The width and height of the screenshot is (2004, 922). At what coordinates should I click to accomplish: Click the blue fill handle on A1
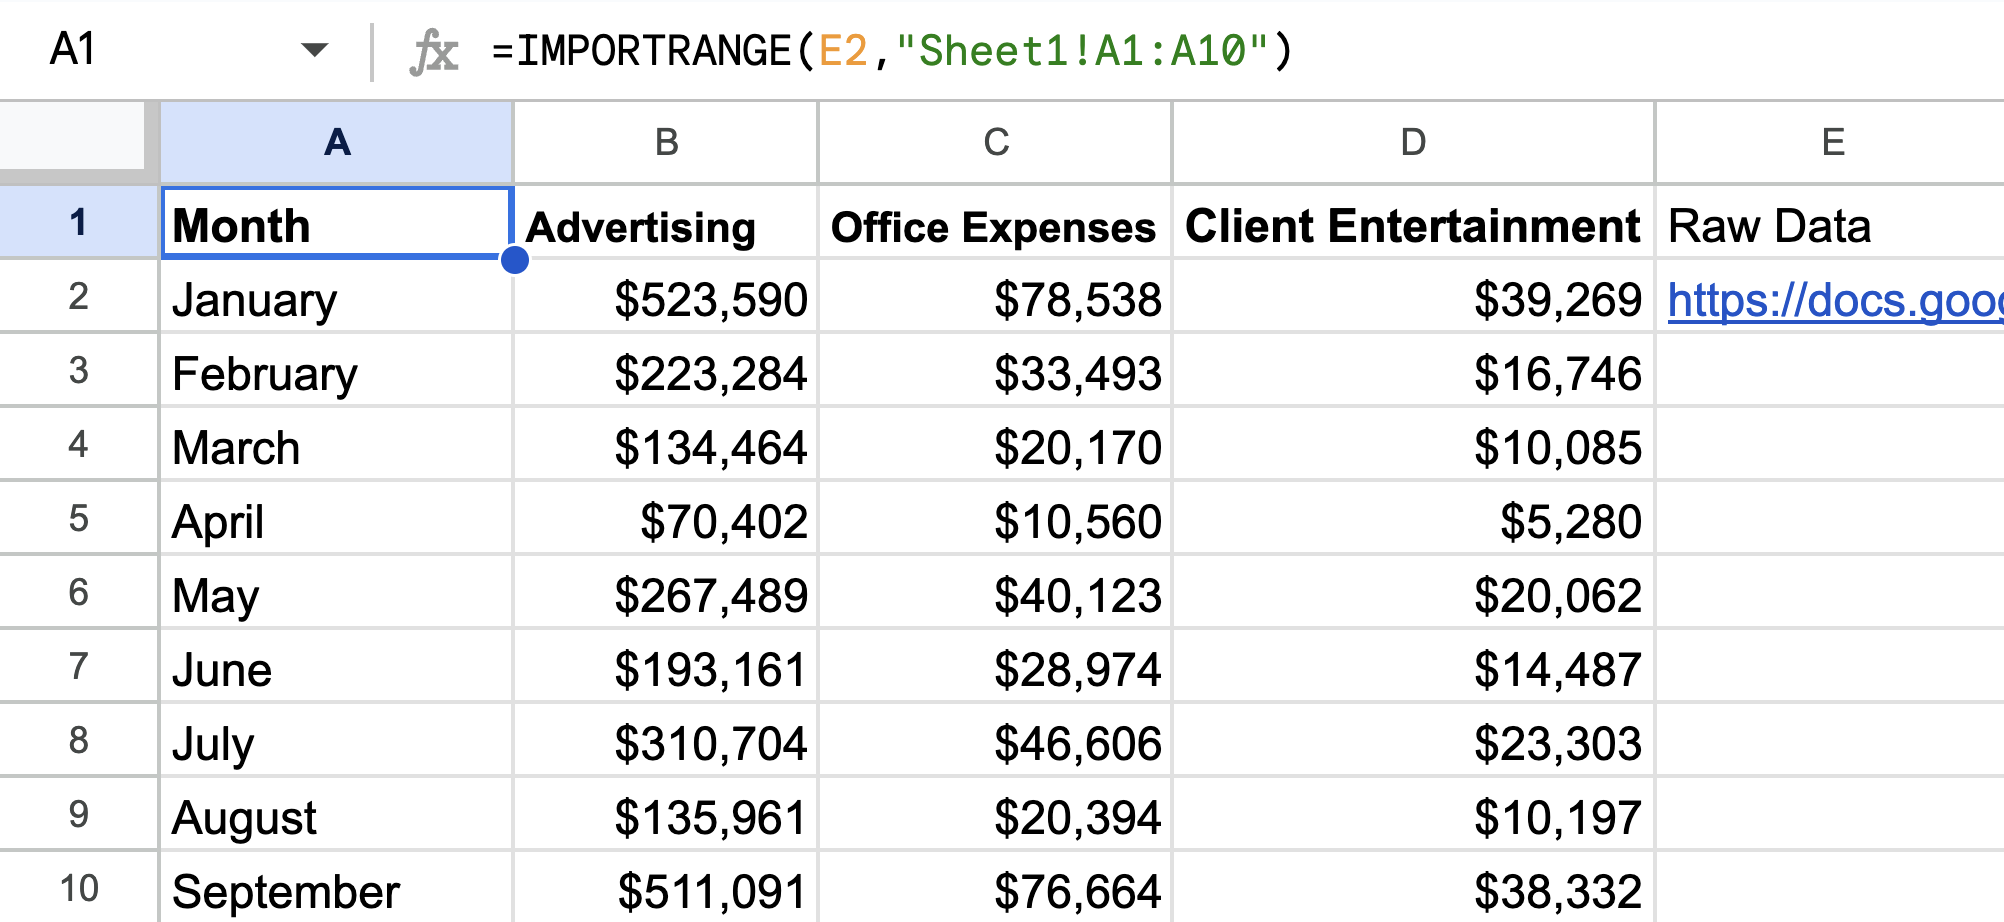514,260
